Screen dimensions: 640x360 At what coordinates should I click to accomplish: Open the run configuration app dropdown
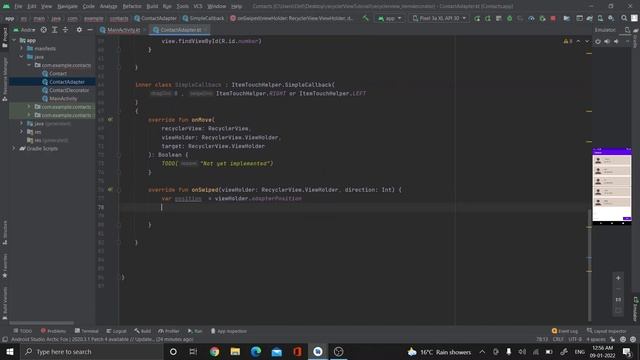pyautogui.click(x=390, y=18)
